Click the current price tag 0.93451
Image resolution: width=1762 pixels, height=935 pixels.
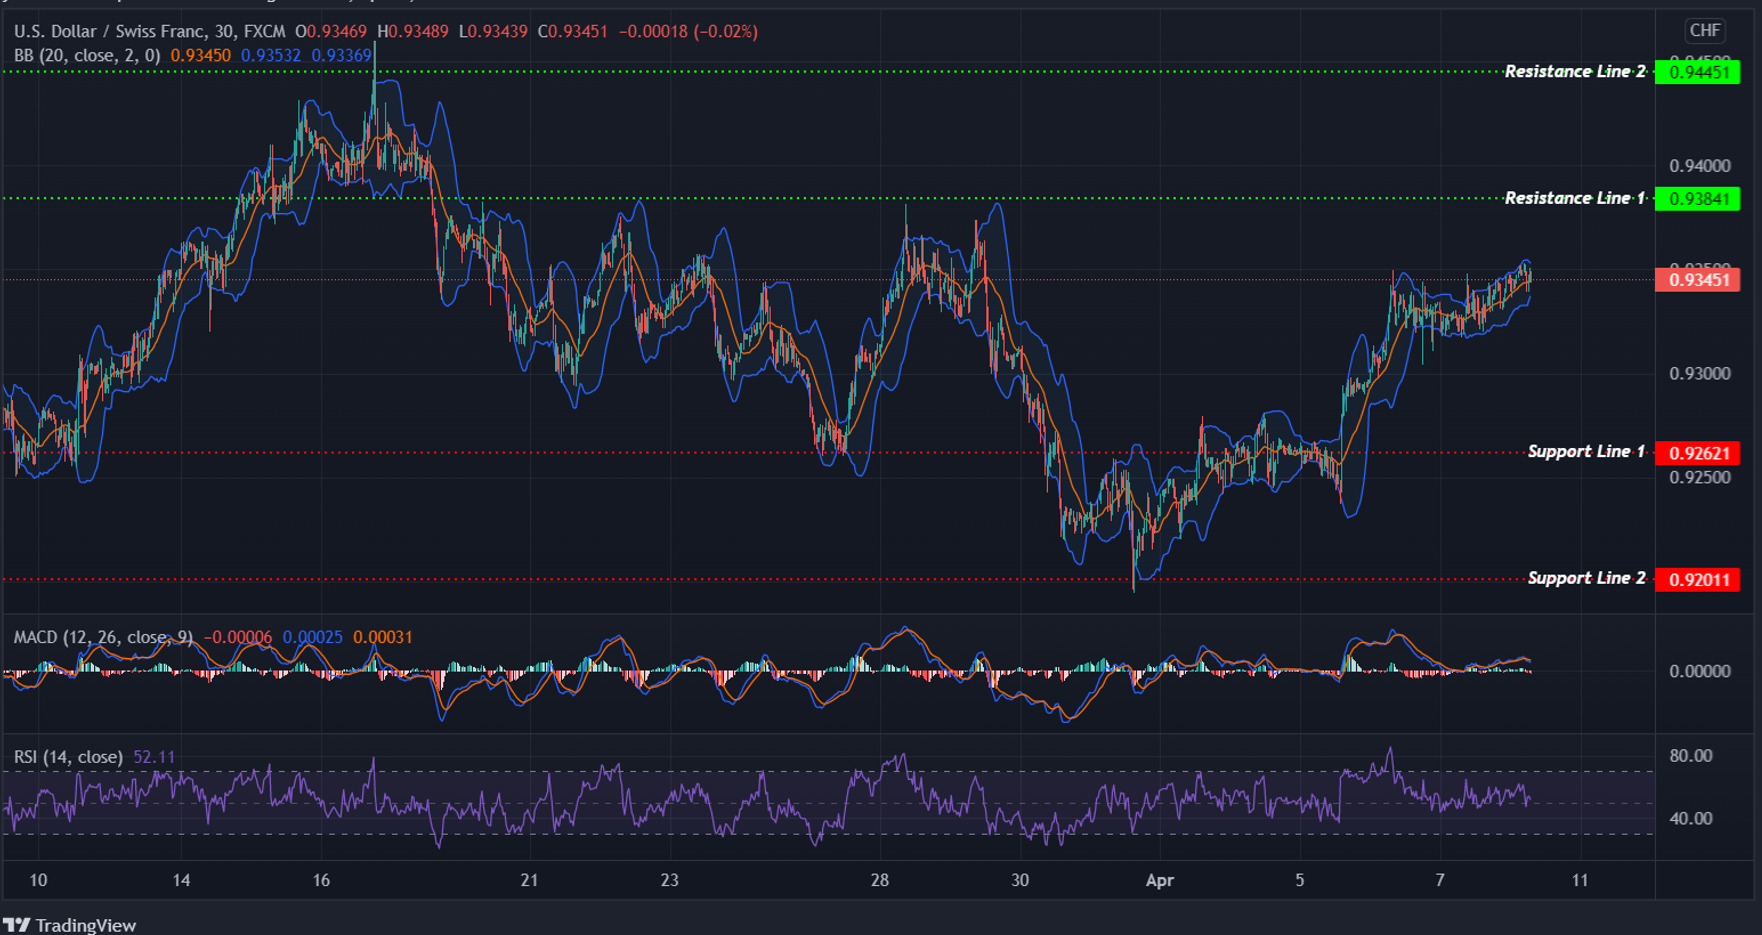(x=1699, y=281)
